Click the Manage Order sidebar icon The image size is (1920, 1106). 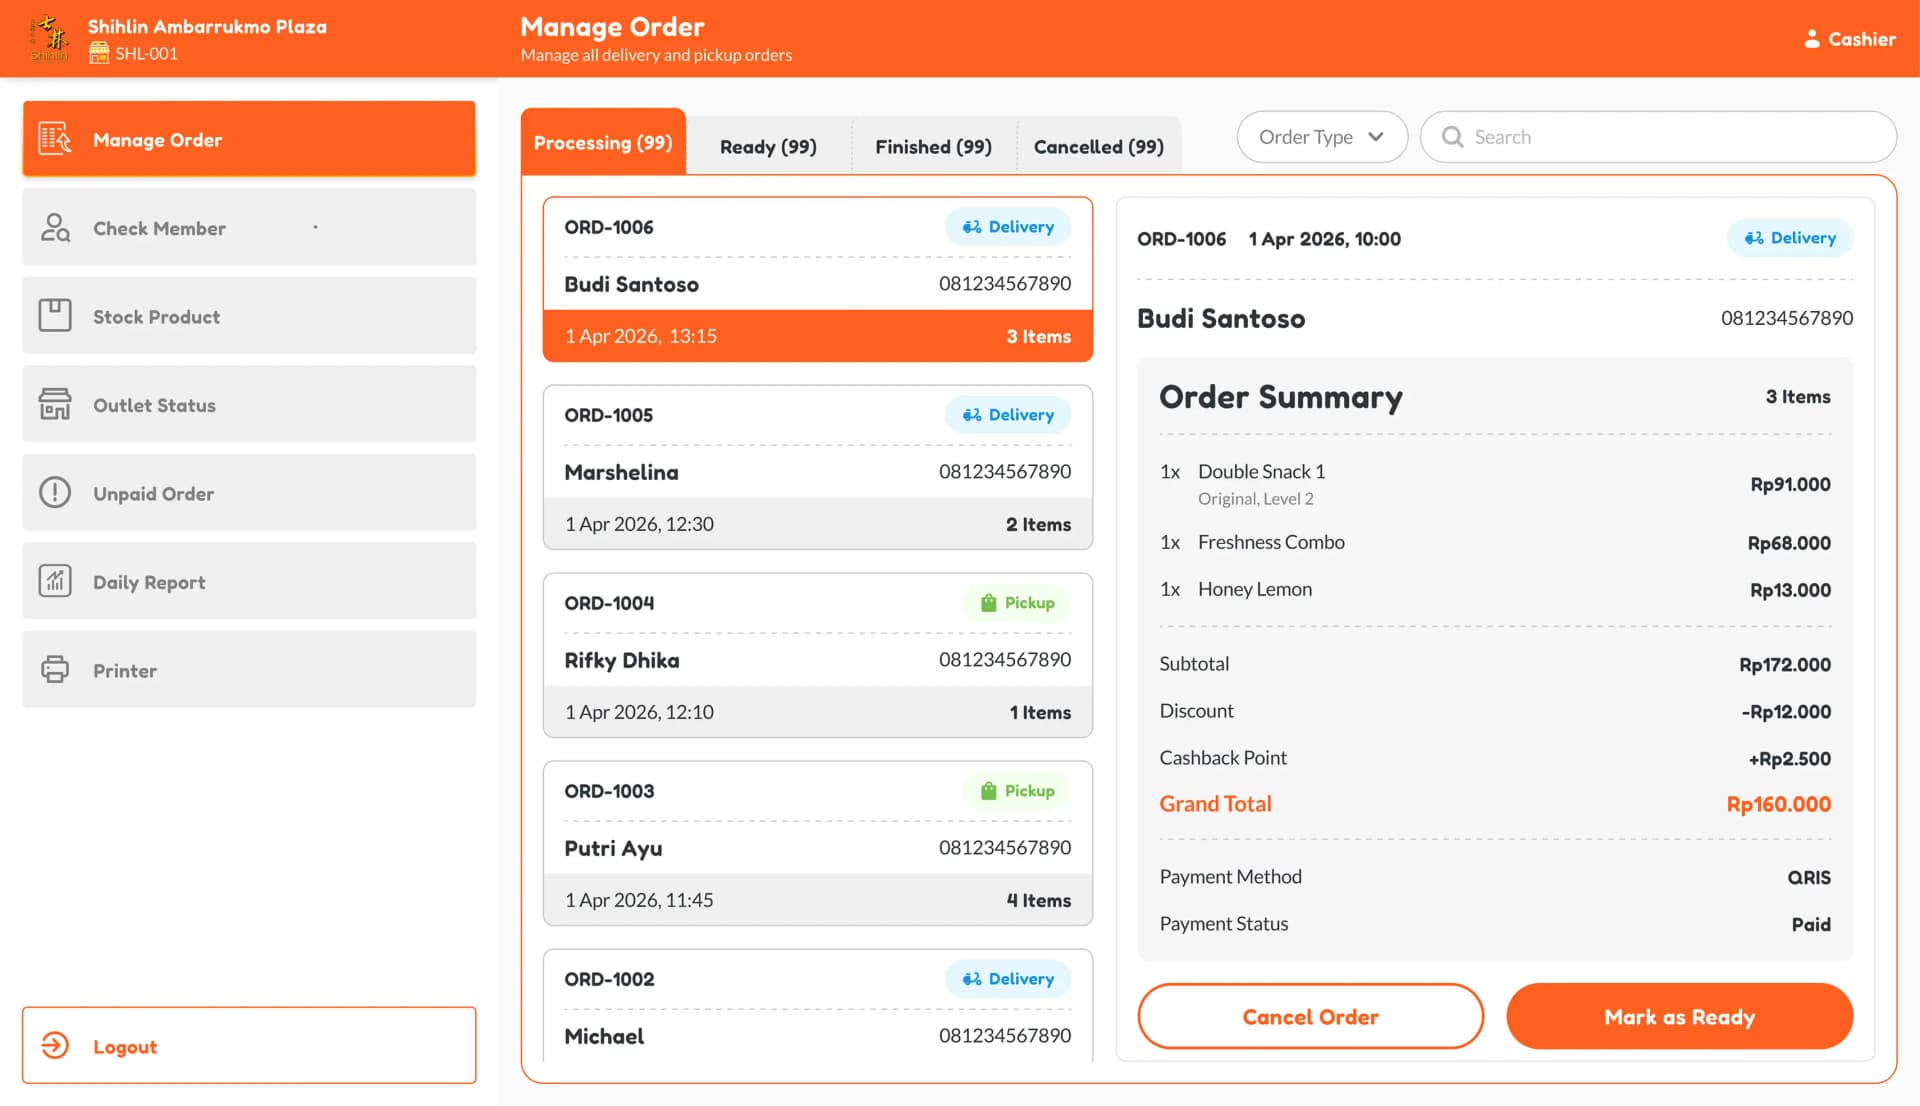(55, 139)
